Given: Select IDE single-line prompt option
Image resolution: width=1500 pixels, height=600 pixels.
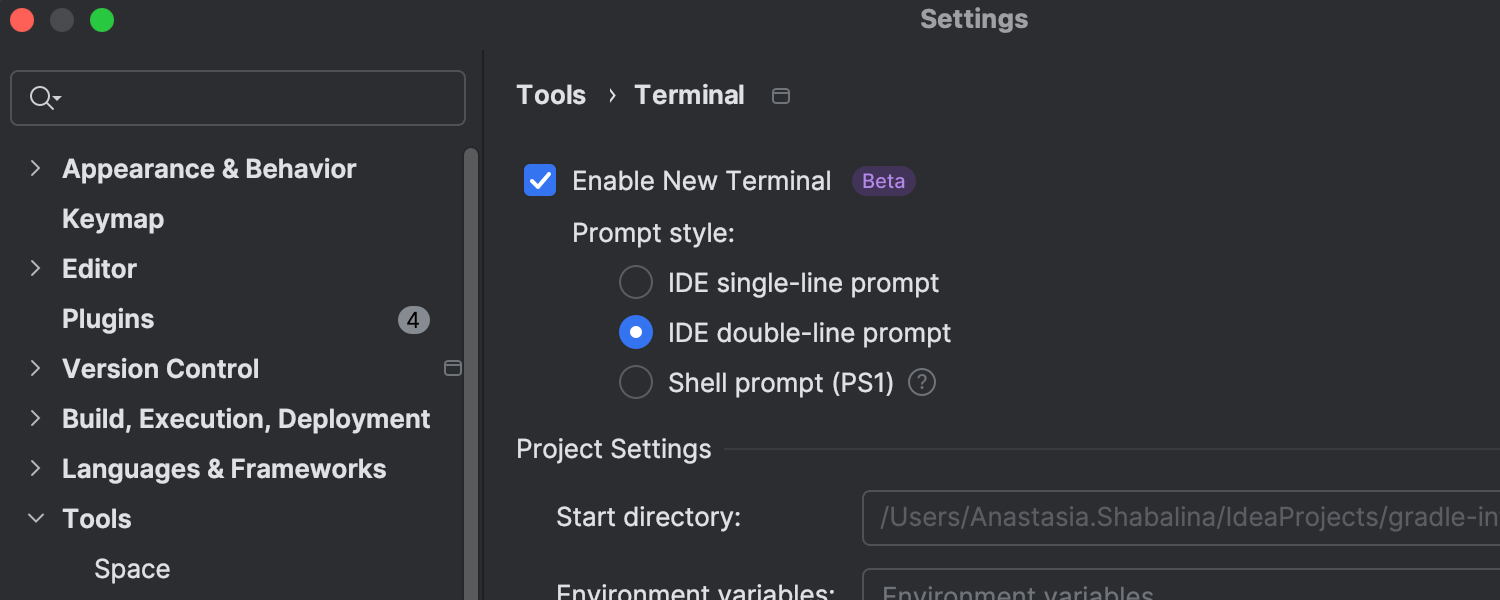Looking at the screenshot, I should tap(636, 283).
